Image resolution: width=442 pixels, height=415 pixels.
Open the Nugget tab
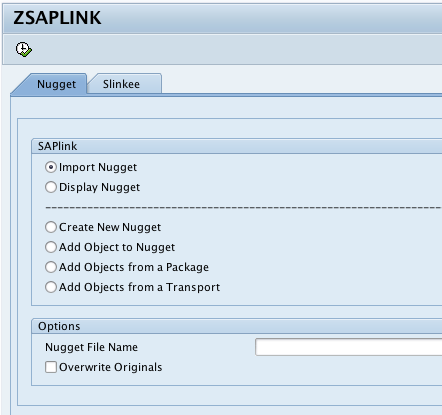[x=56, y=84]
